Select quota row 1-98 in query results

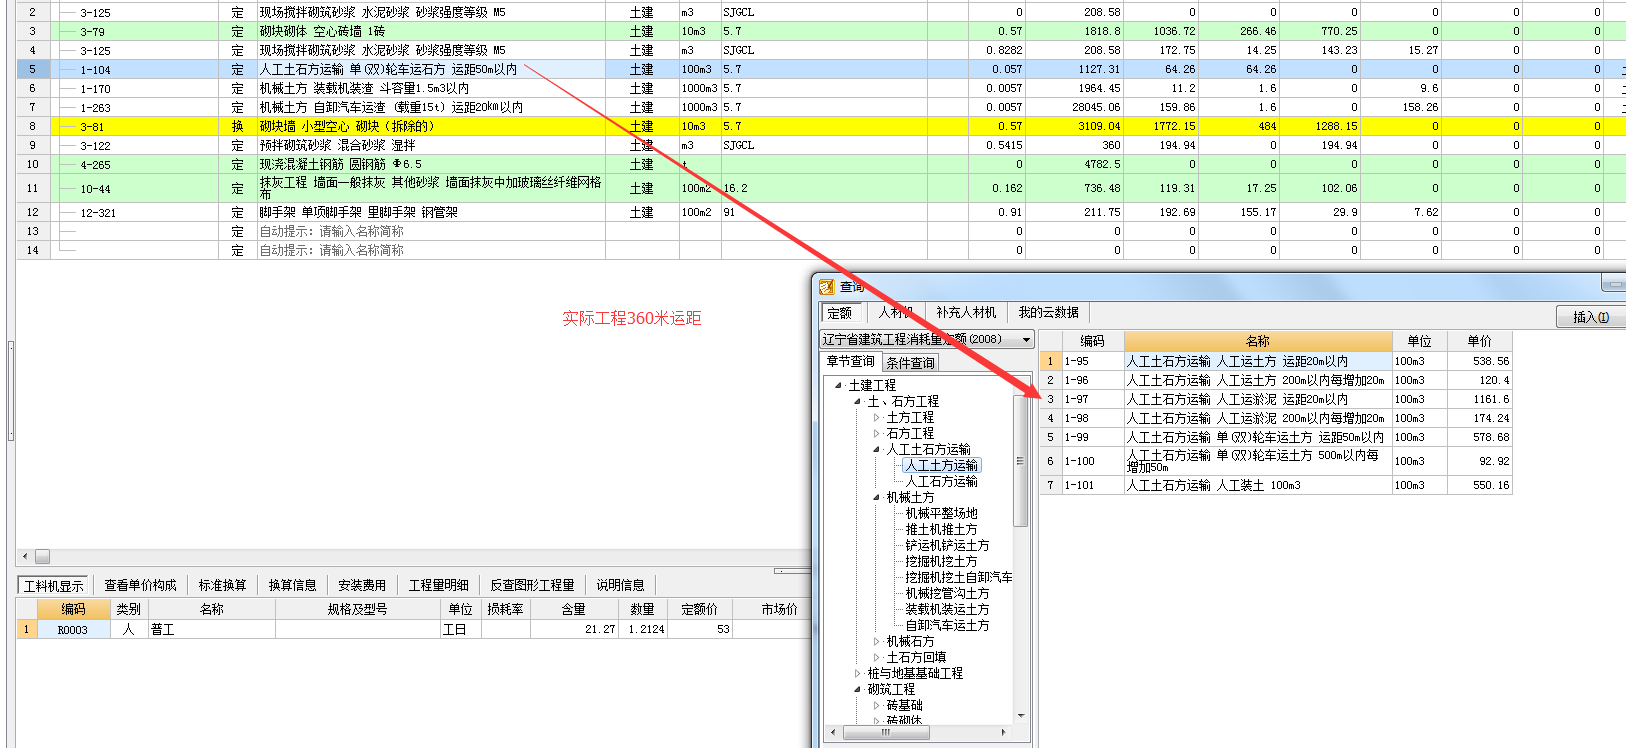tap(1275, 418)
